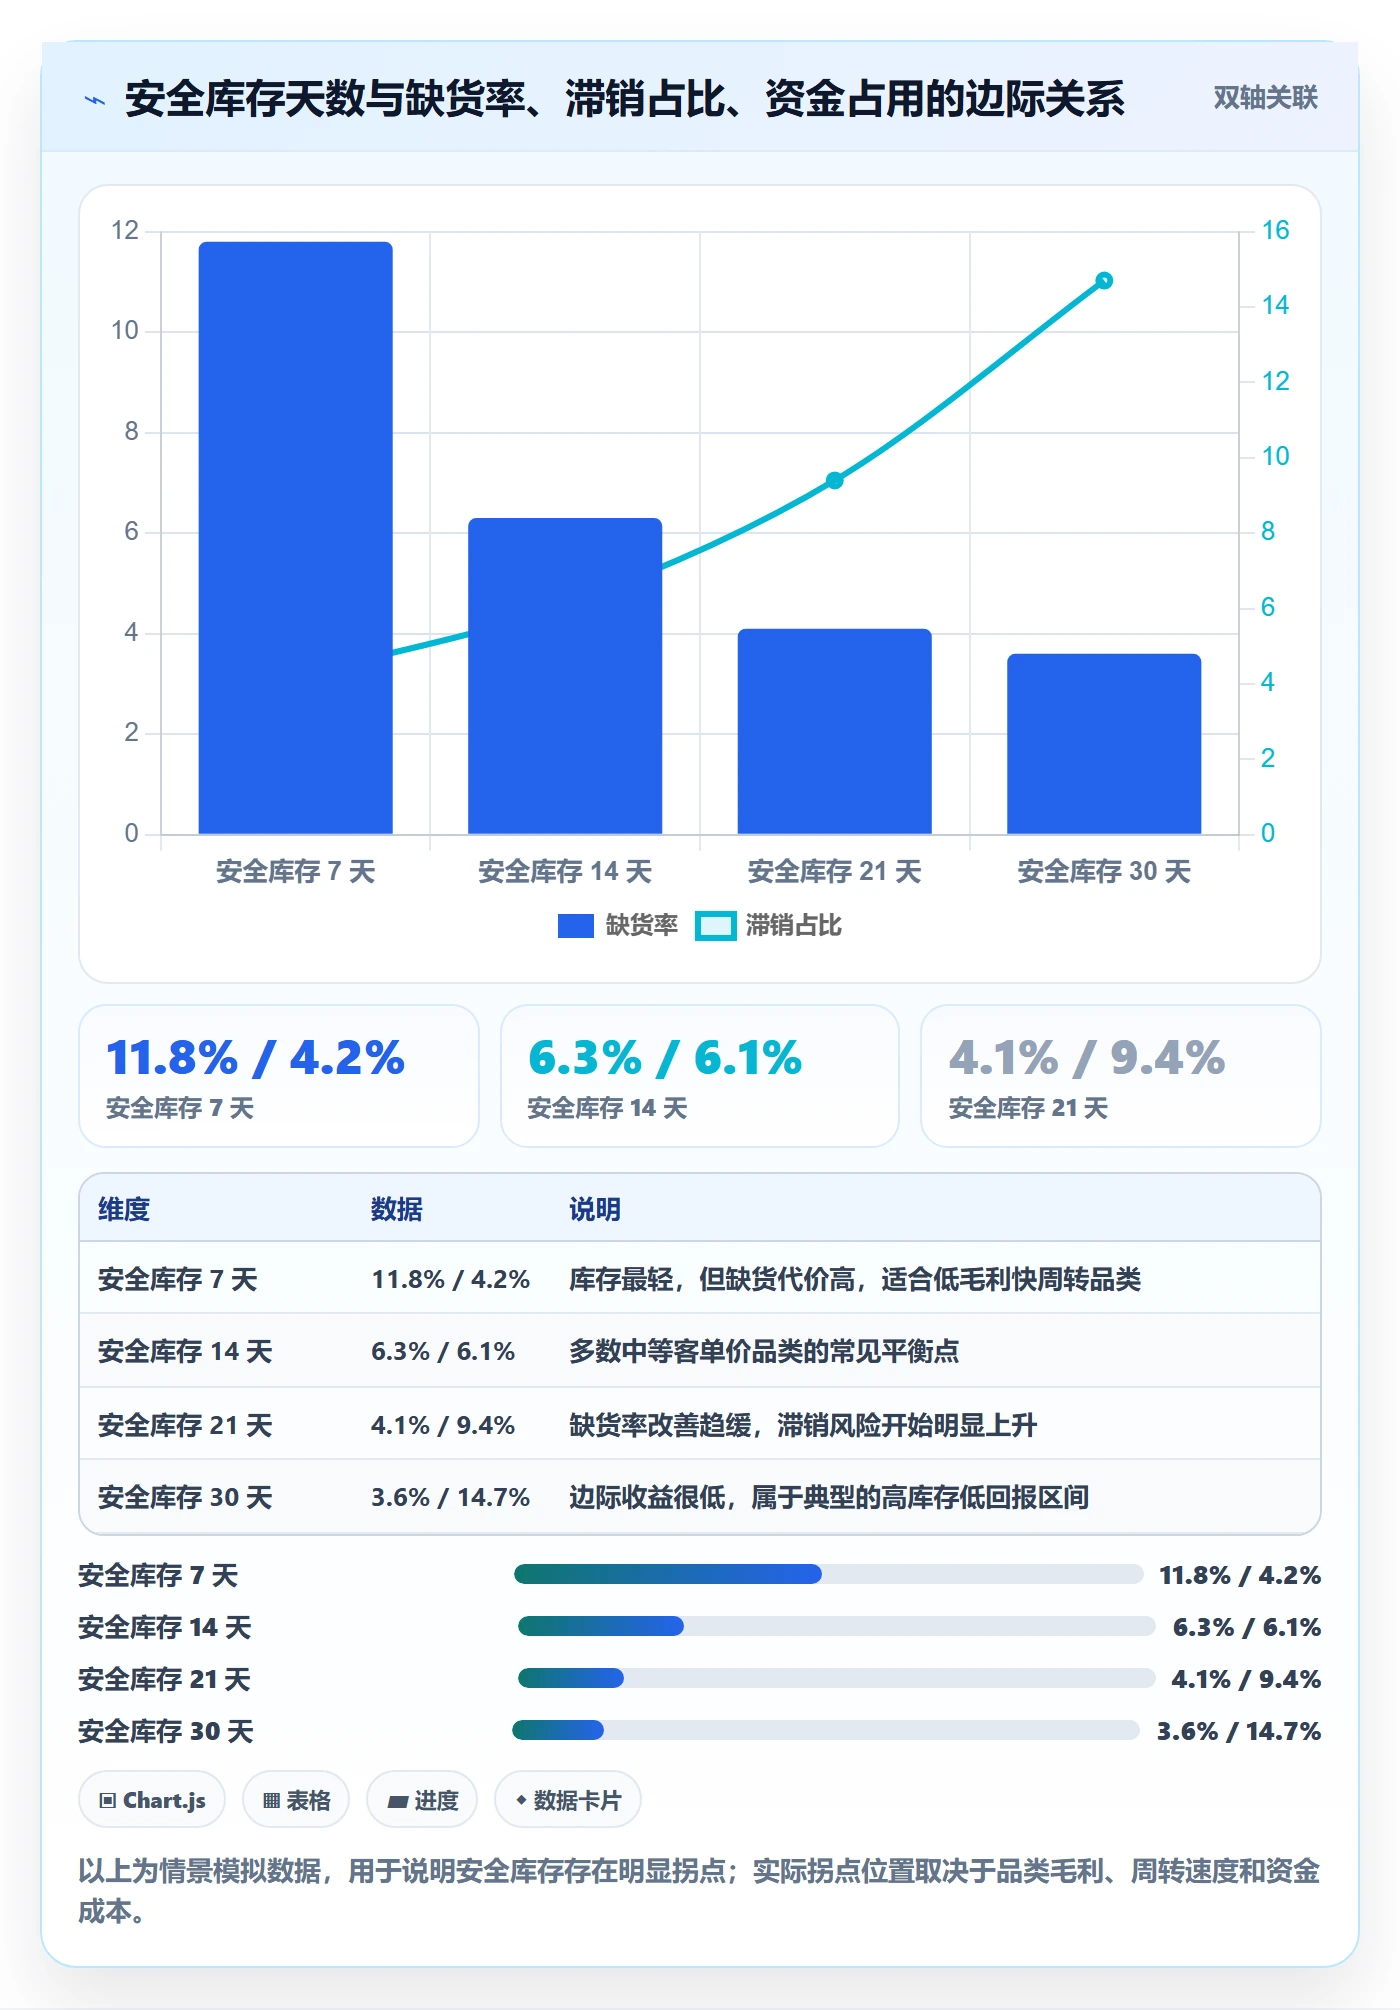
Task: Click the footnote text about 情景模拟数据
Action: click(x=700, y=1891)
